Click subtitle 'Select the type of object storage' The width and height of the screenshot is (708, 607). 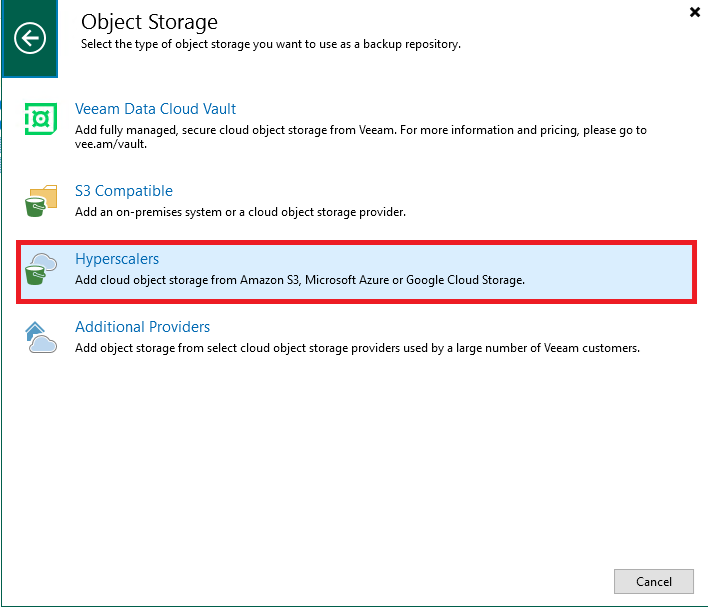click(166, 44)
